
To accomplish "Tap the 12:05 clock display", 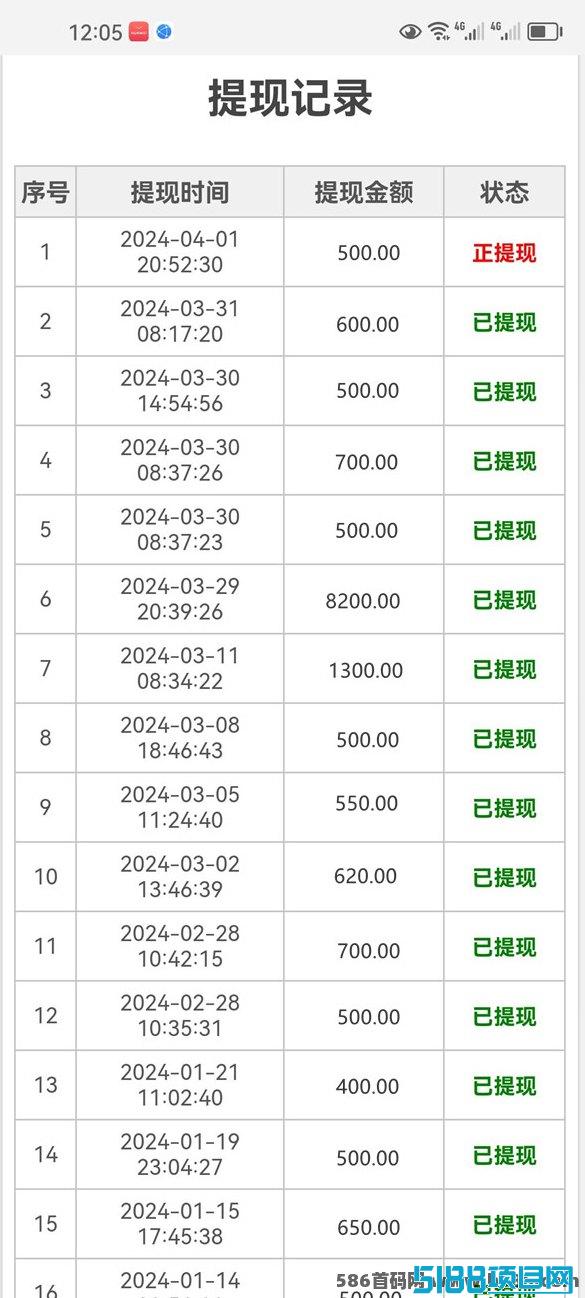I will (95, 32).
